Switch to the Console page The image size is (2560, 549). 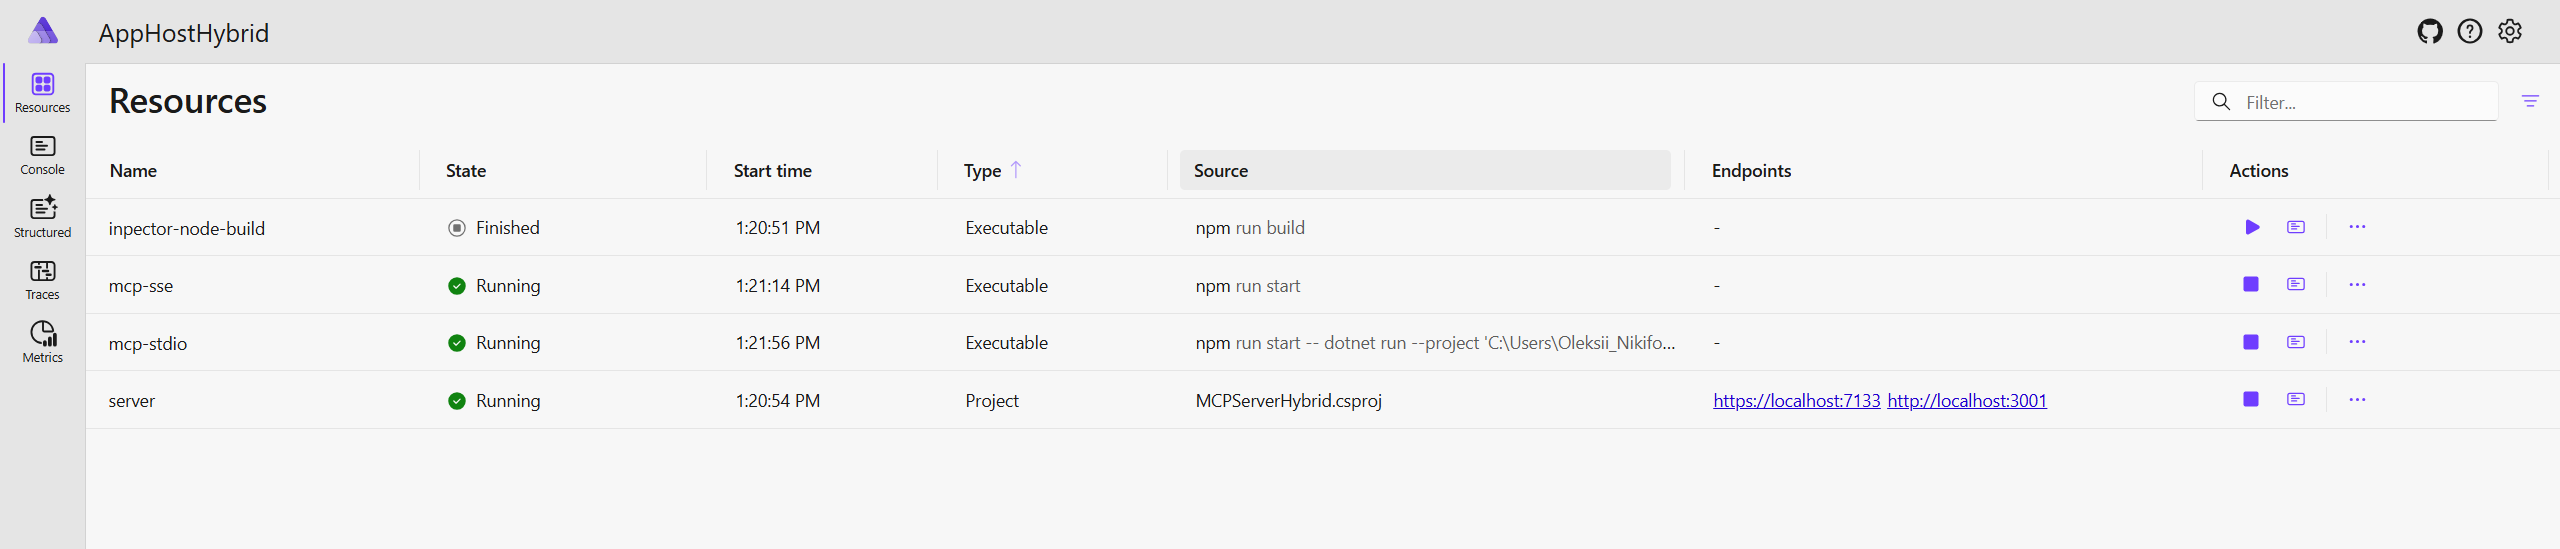[43, 156]
